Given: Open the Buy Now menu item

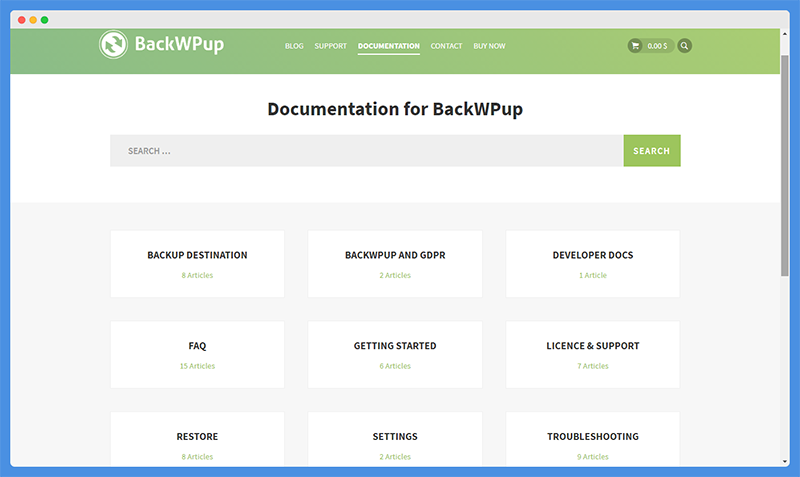Looking at the screenshot, I should (x=489, y=46).
